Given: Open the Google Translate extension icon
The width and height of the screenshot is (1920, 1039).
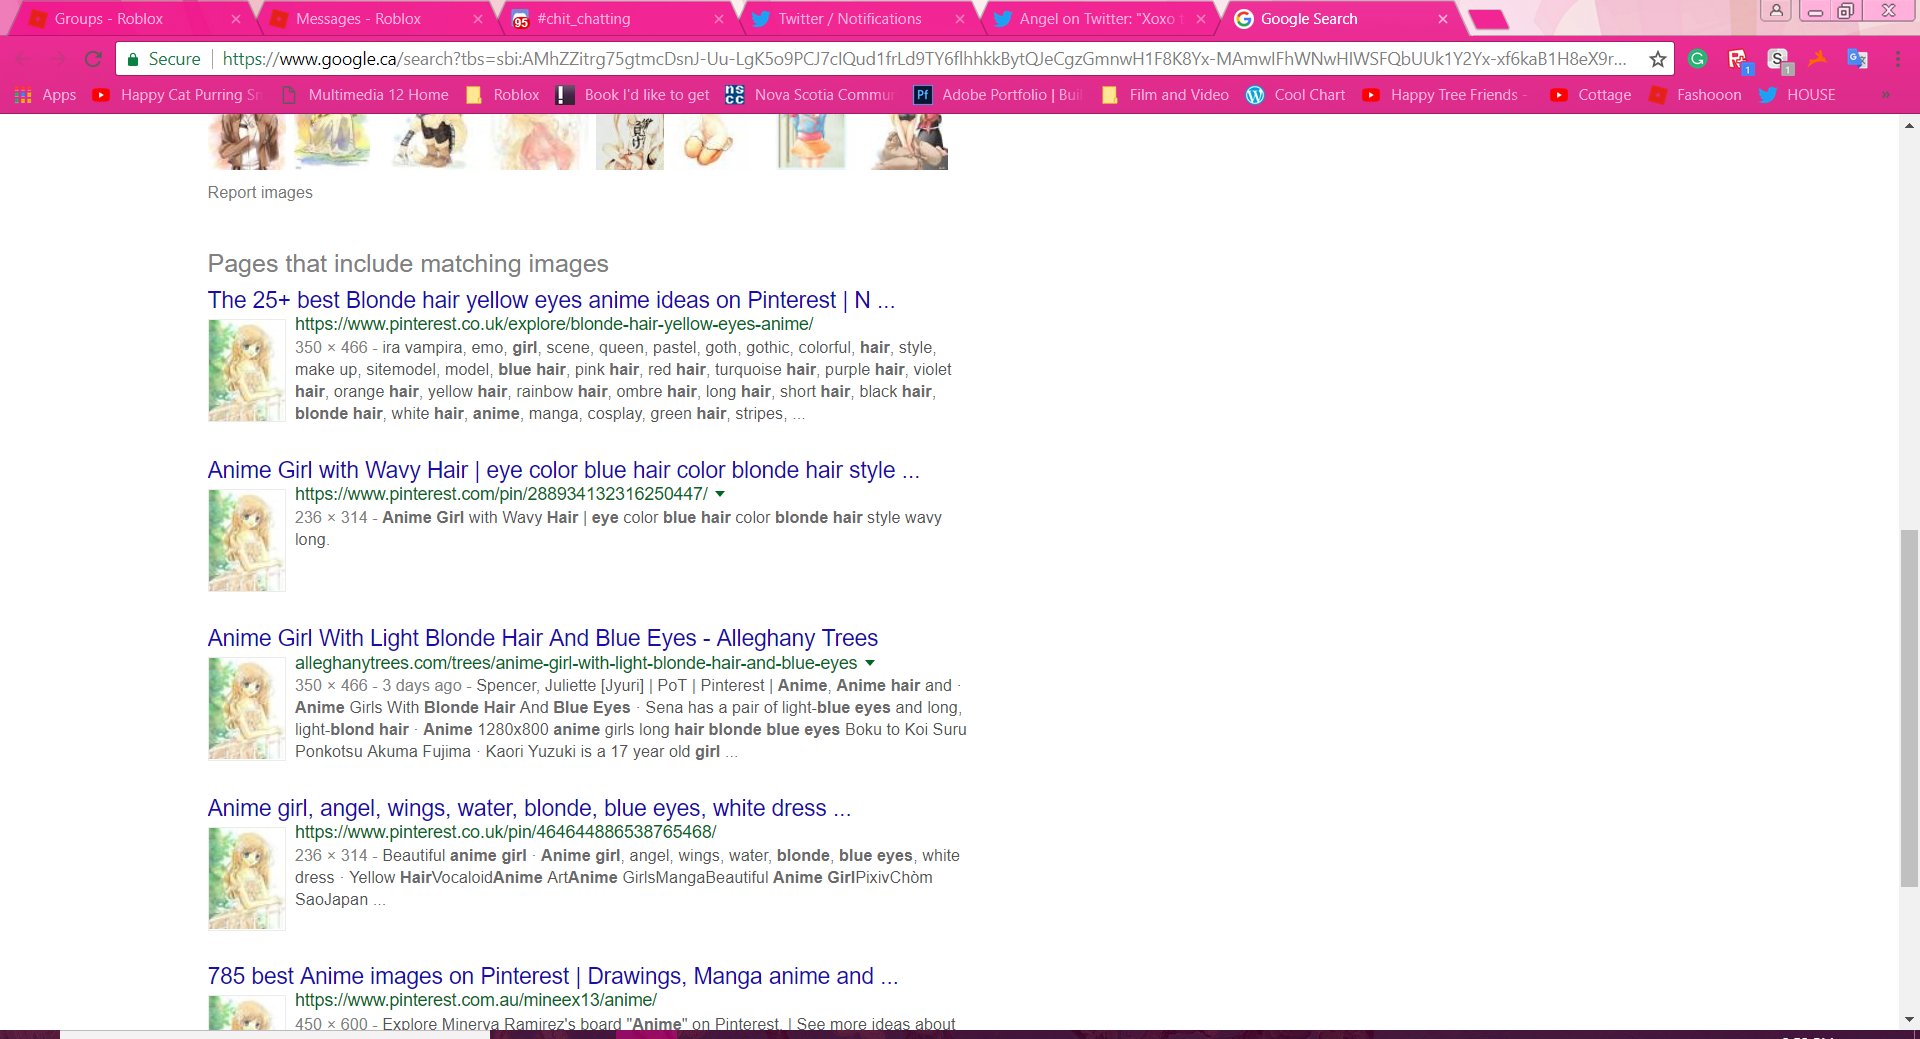Looking at the screenshot, I should 1857,59.
